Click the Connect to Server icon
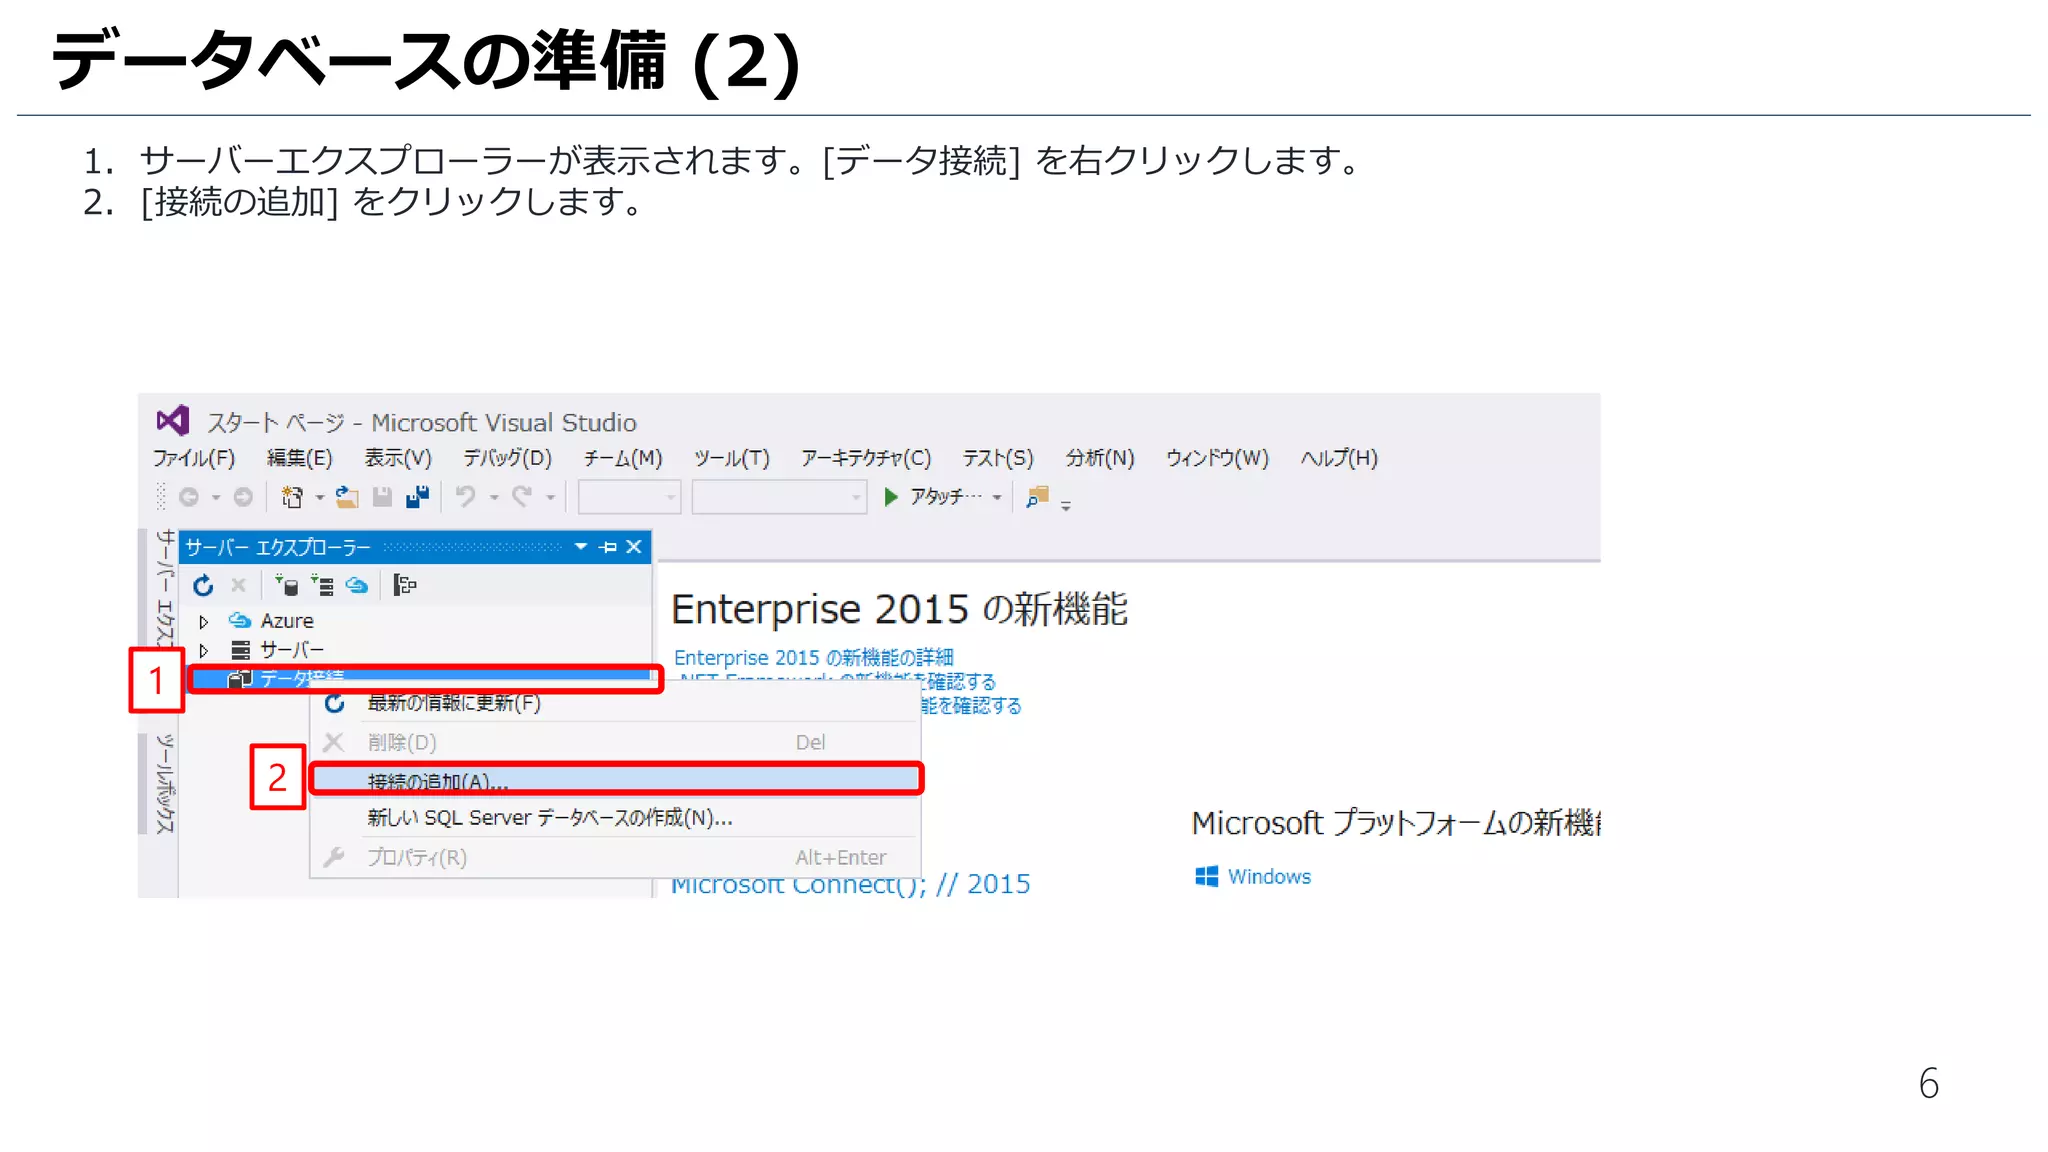 tap(322, 585)
